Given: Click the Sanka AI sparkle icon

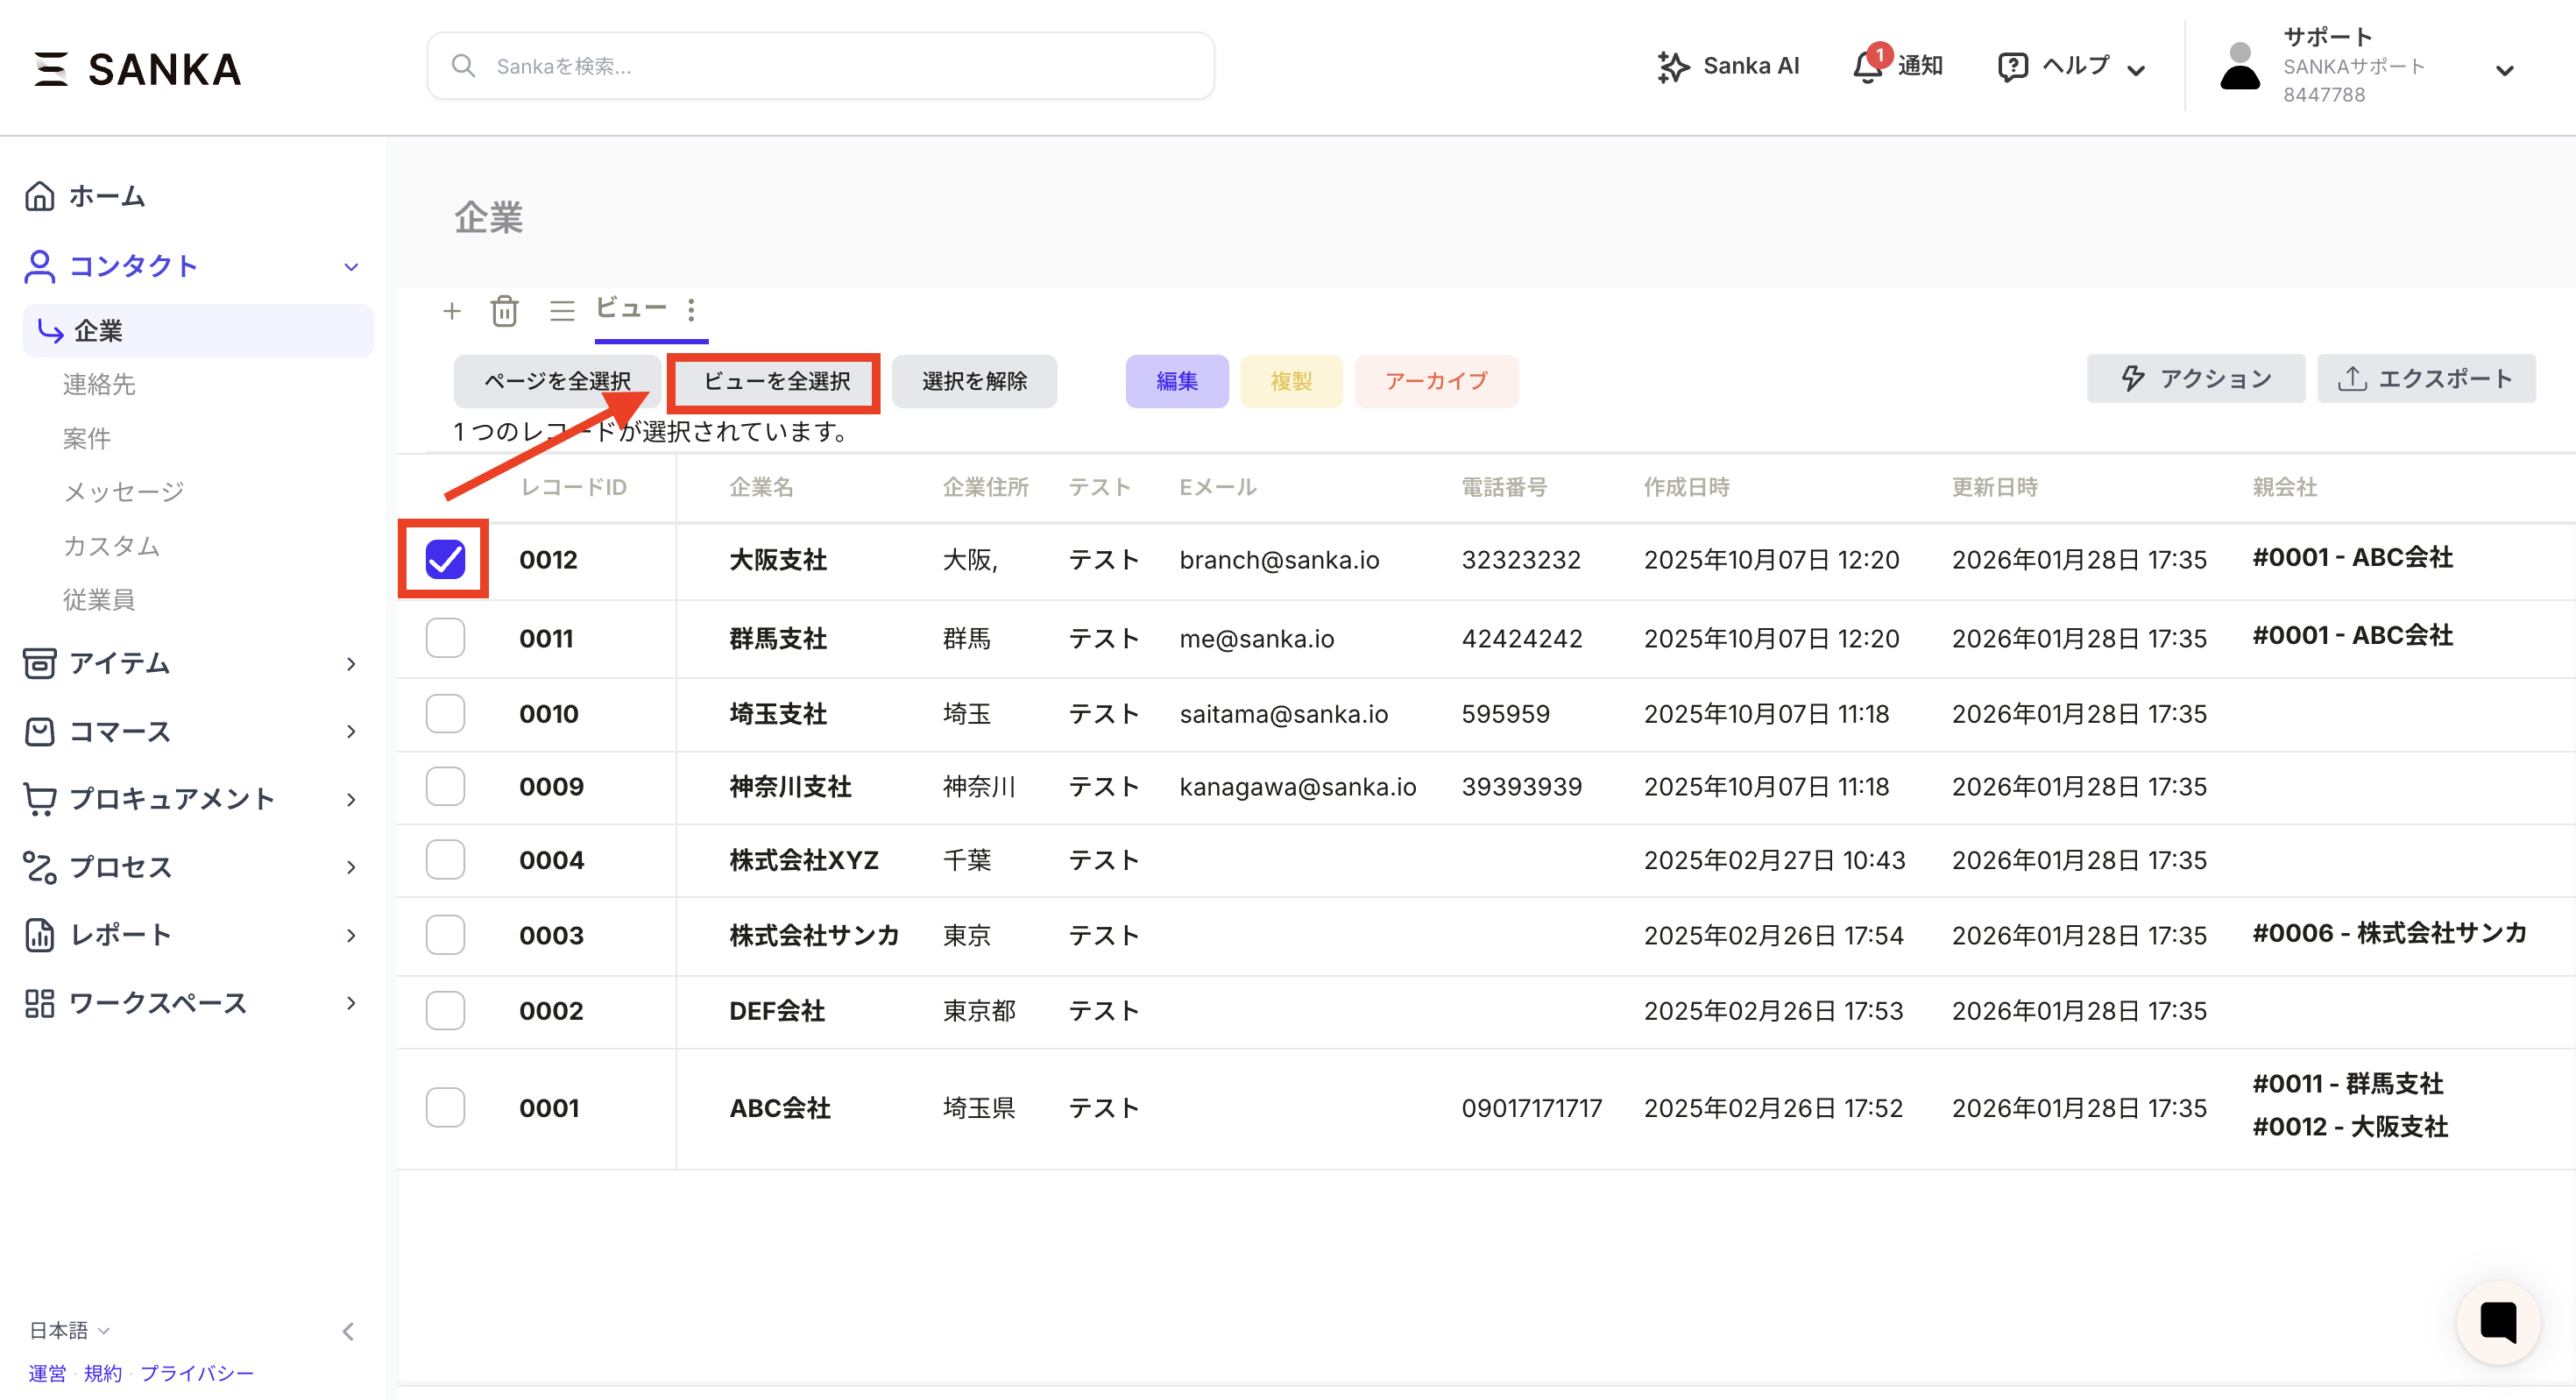Looking at the screenshot, I should coord(1672,67).
